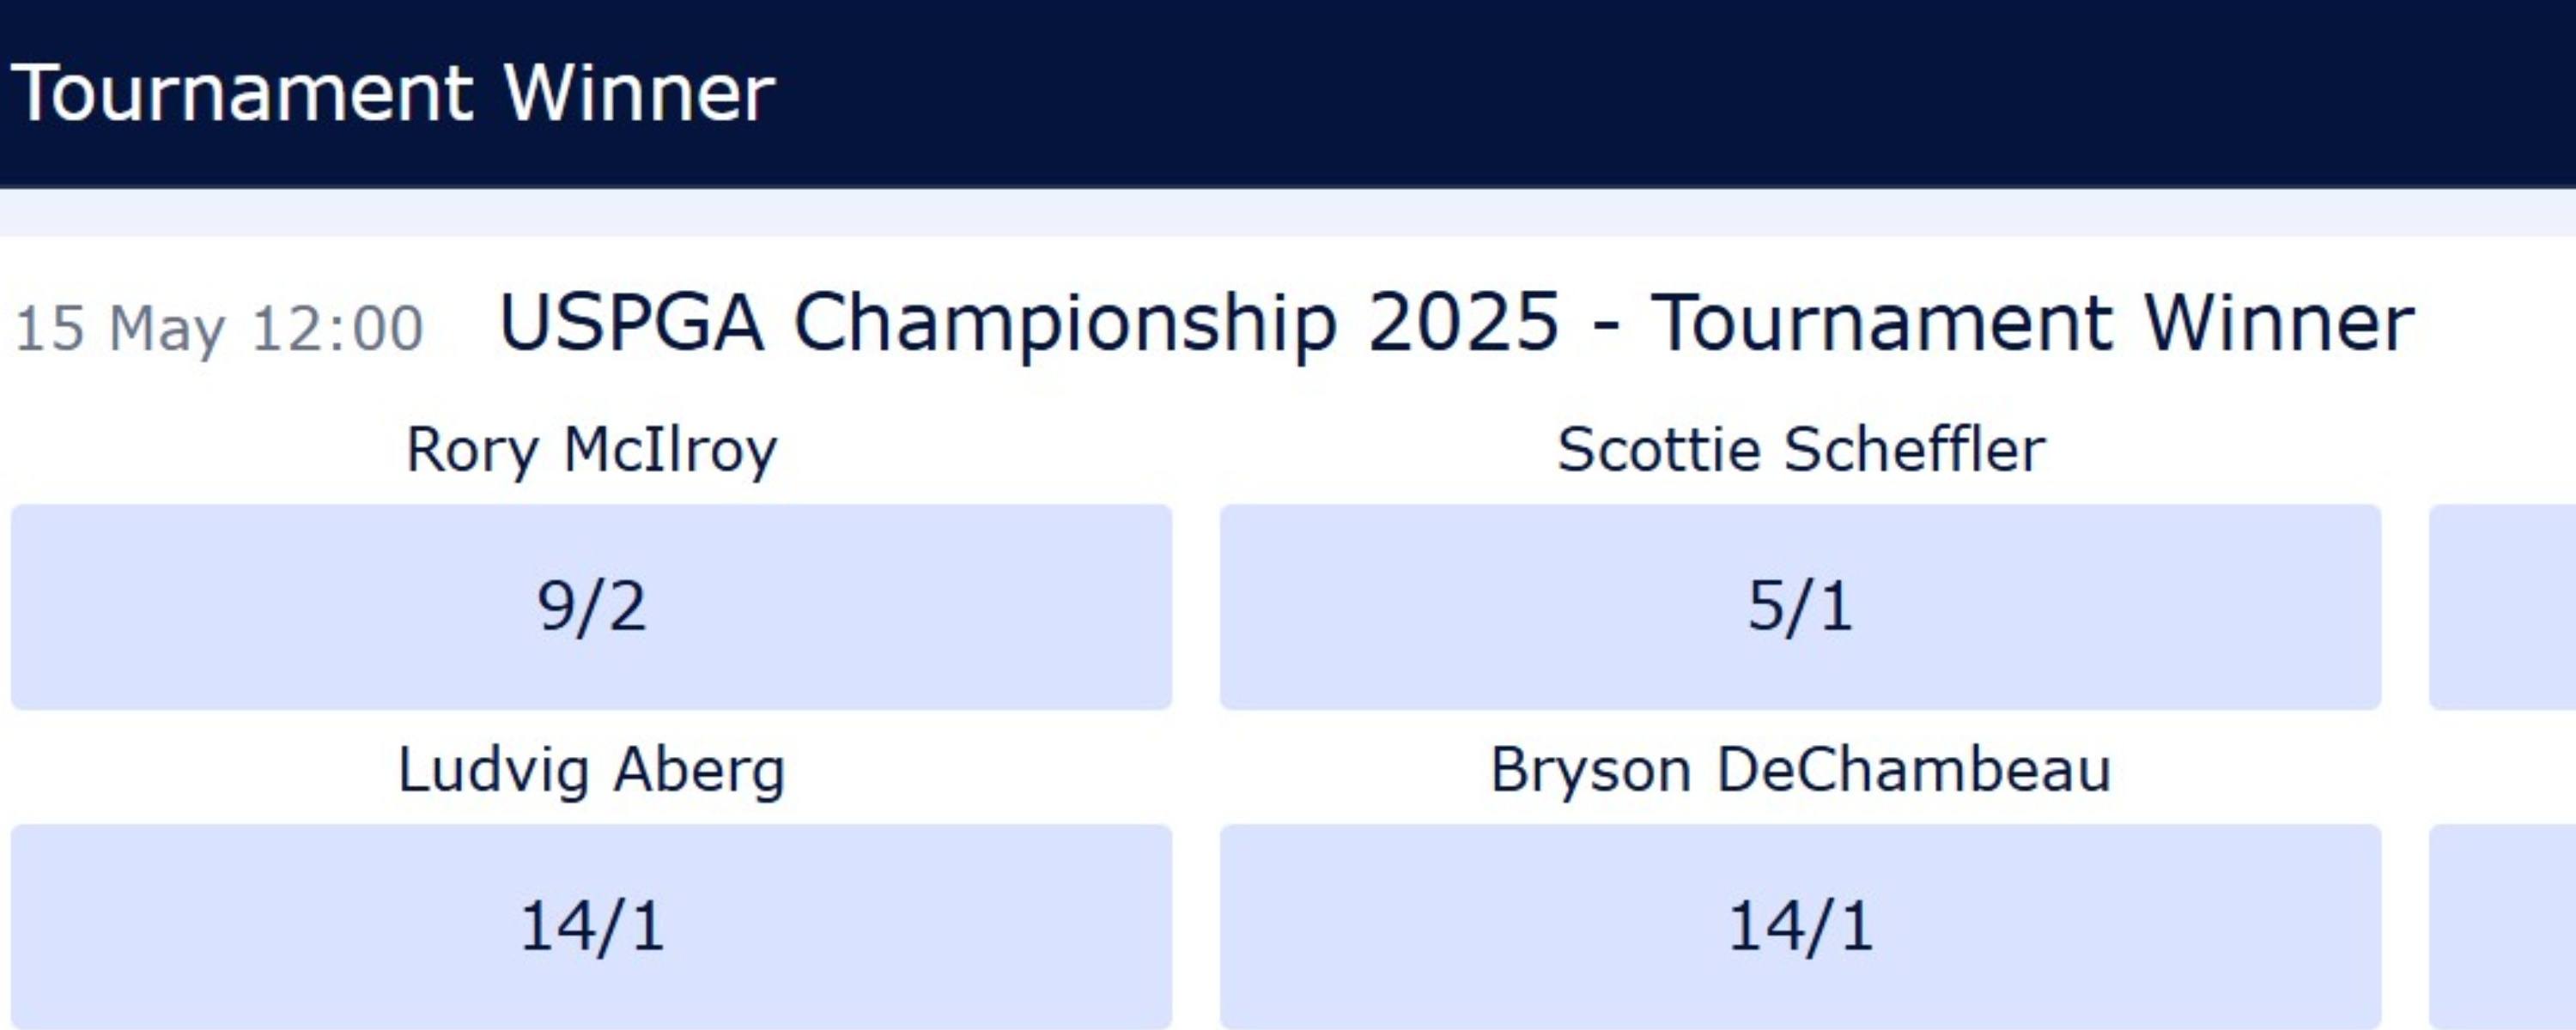2576x1030 pixels.
Task: Click the Rory McIlroy player name
Action: [591, 450]
